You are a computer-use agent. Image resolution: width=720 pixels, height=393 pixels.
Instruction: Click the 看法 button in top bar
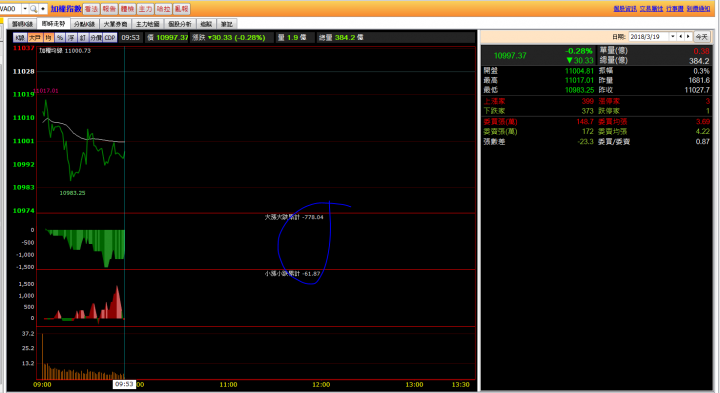pos(91,9)
